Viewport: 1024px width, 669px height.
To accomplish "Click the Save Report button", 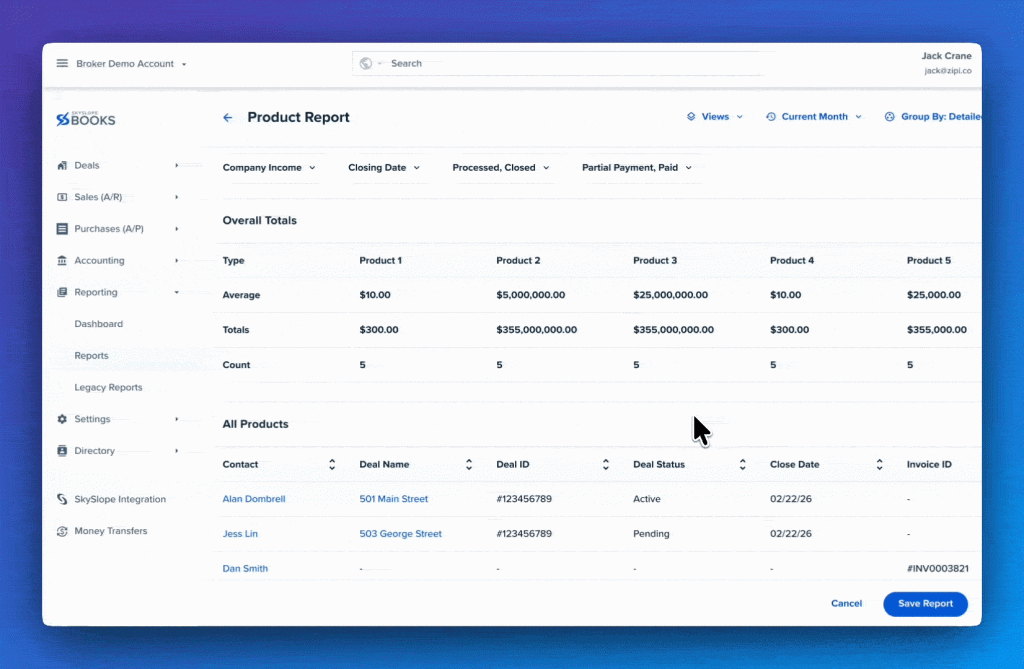I will 925,604.
